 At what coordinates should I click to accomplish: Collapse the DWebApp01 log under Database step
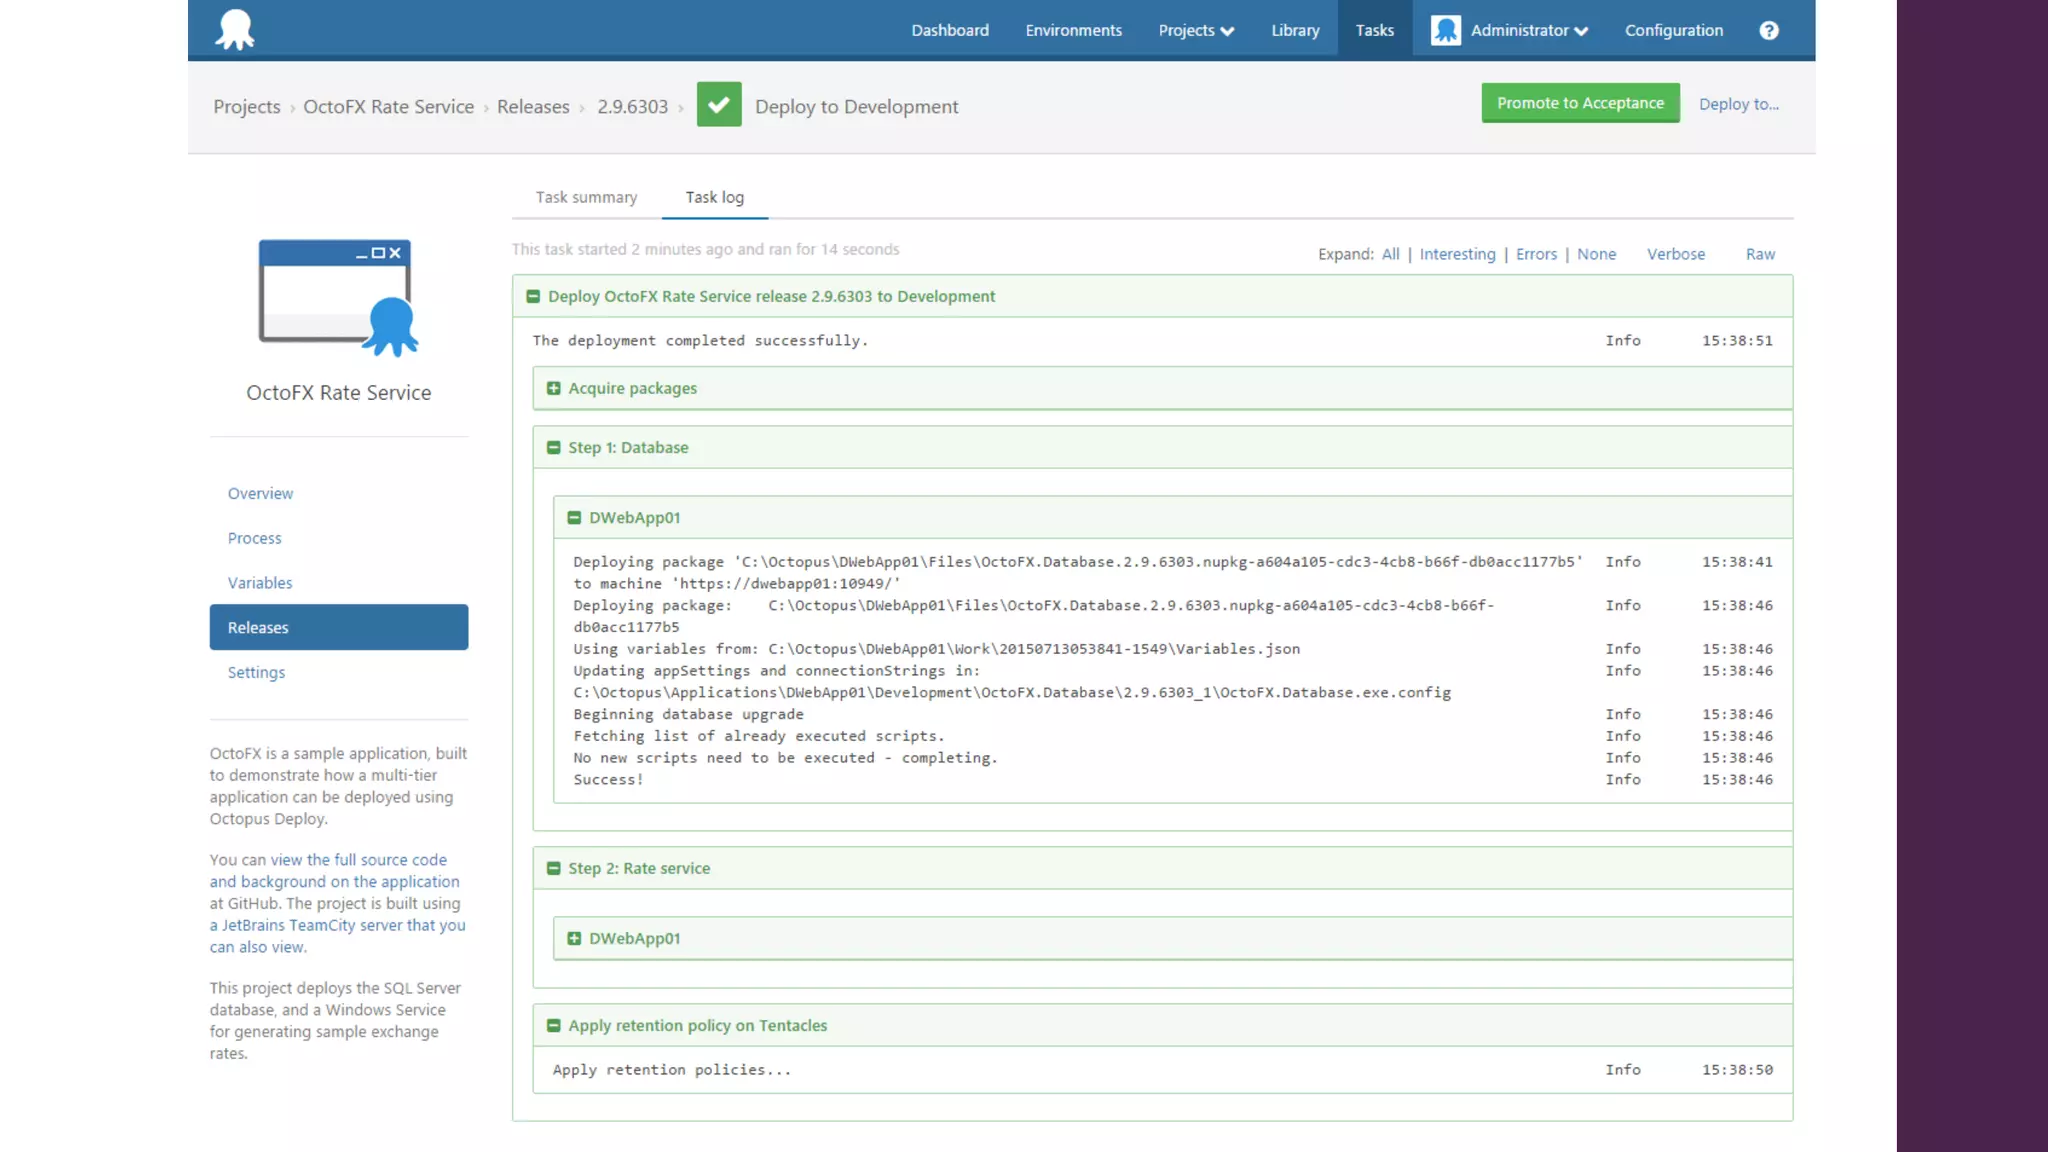[x=574, y=517]
